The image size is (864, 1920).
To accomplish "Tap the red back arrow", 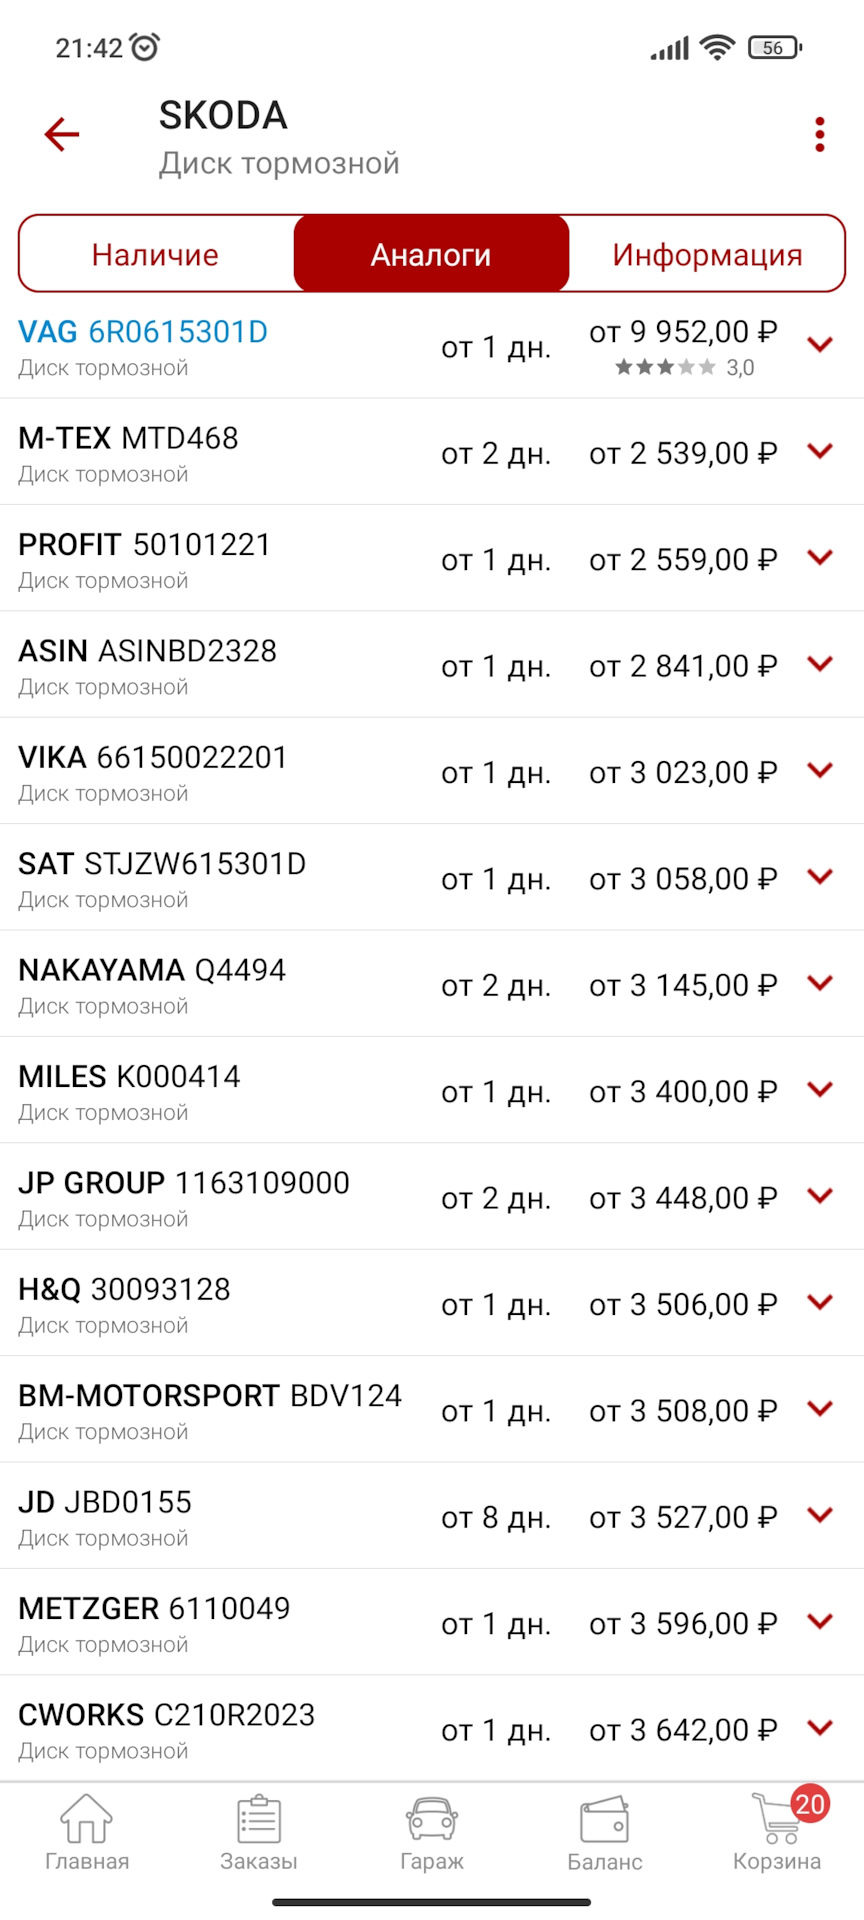I will tap(62, 134).
